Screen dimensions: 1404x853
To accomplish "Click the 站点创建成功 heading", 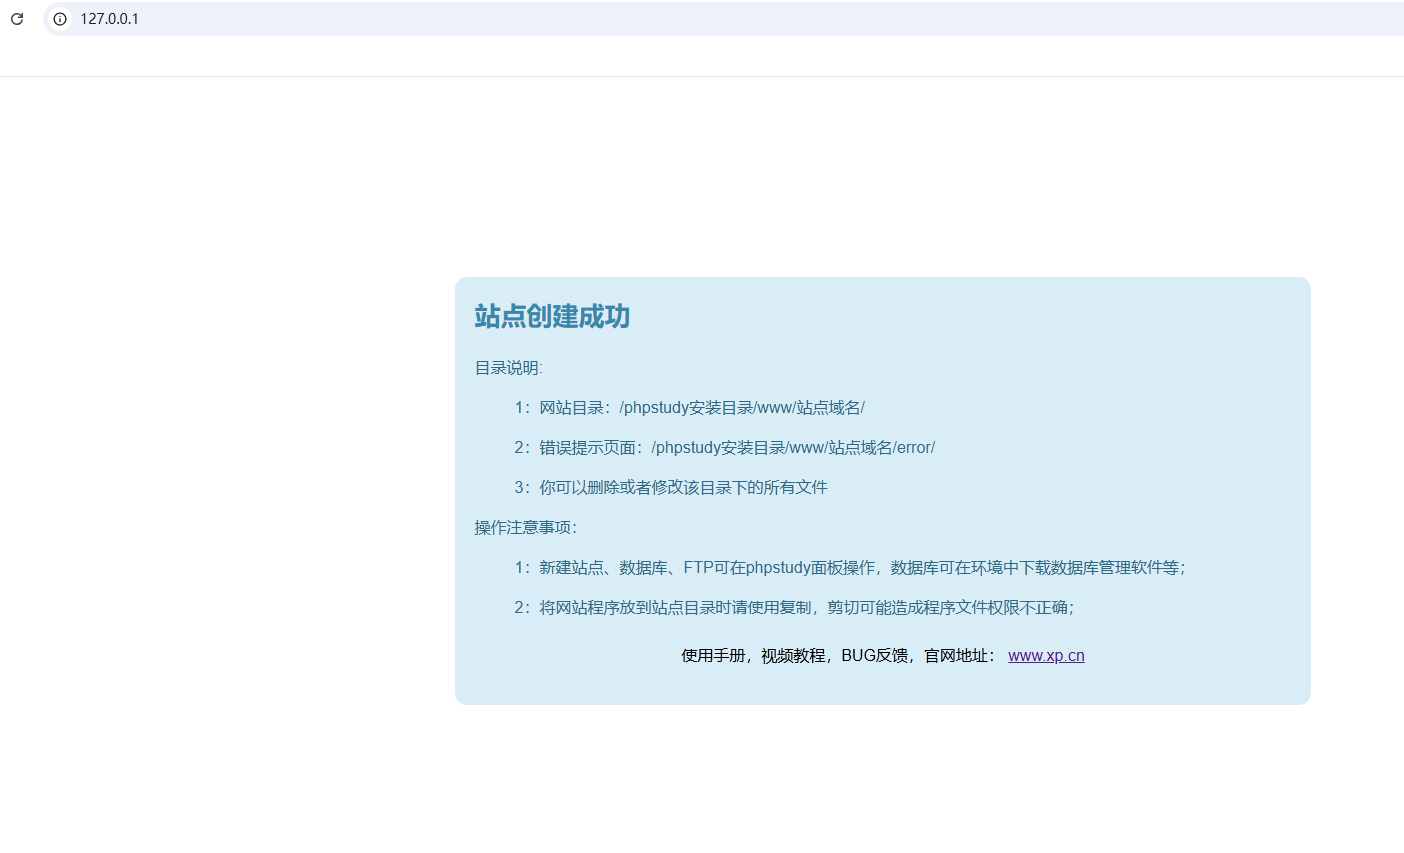I will click(552, 317).
